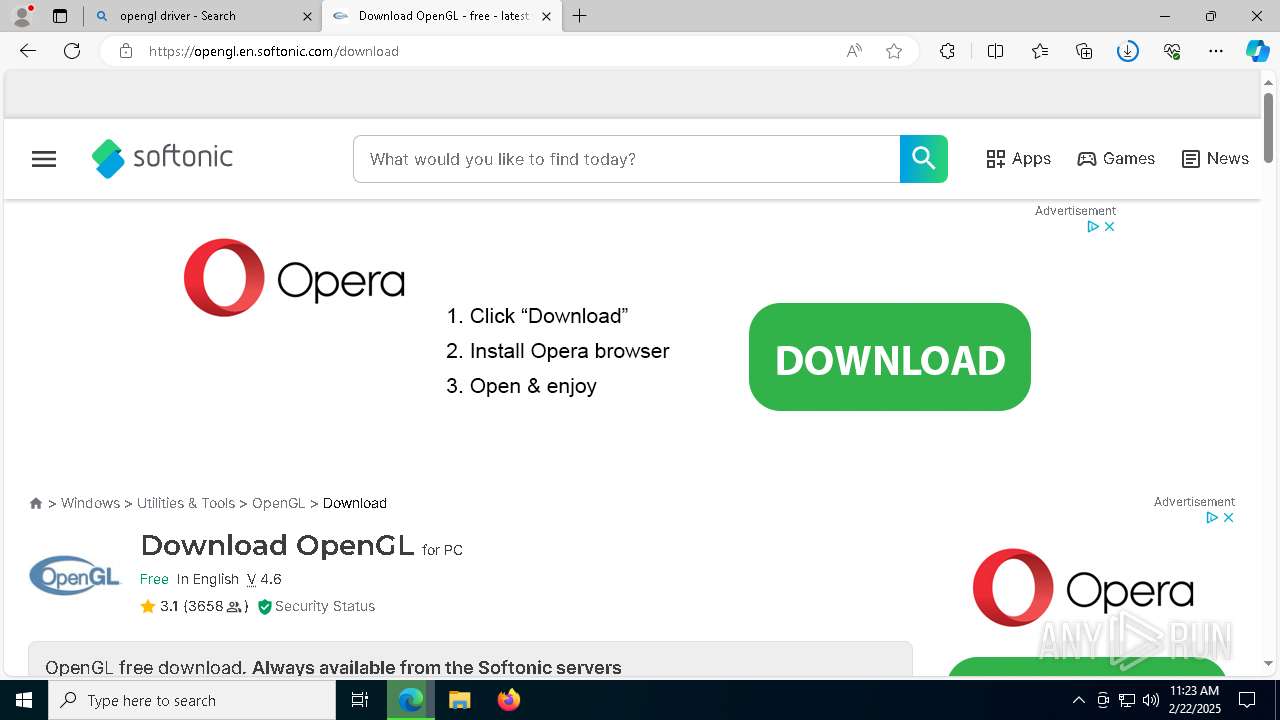Open the volume control icon
The width and height of the screenshot is (1280, 720).
(1150, 700)
